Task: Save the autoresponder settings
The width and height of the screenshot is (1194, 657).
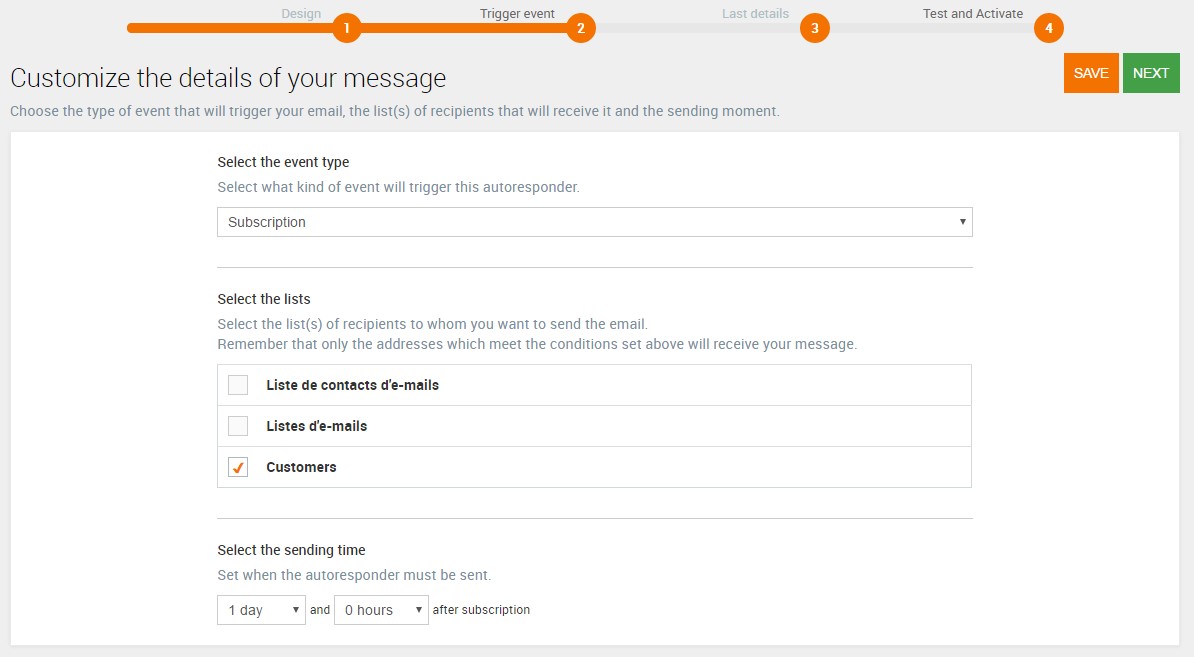Action: tap(1091, 73)
